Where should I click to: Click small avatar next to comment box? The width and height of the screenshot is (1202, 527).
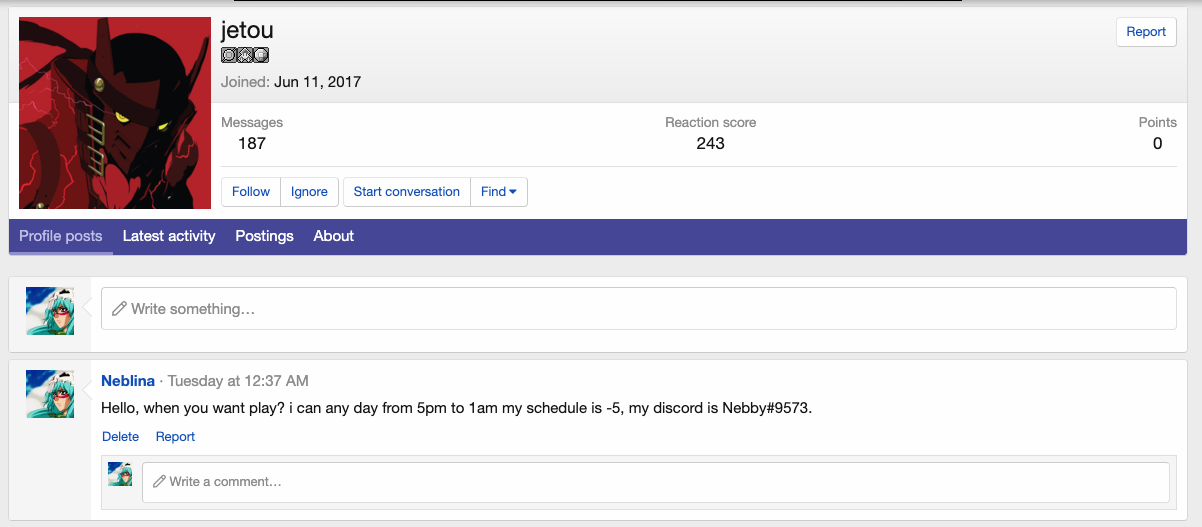pos(120,474)
